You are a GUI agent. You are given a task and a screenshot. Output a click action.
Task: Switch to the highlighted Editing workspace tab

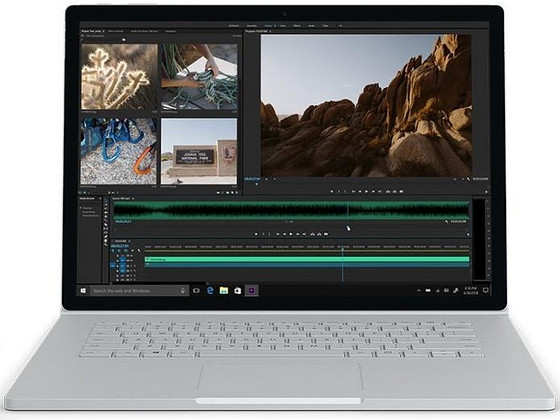(x=269, y=26)
